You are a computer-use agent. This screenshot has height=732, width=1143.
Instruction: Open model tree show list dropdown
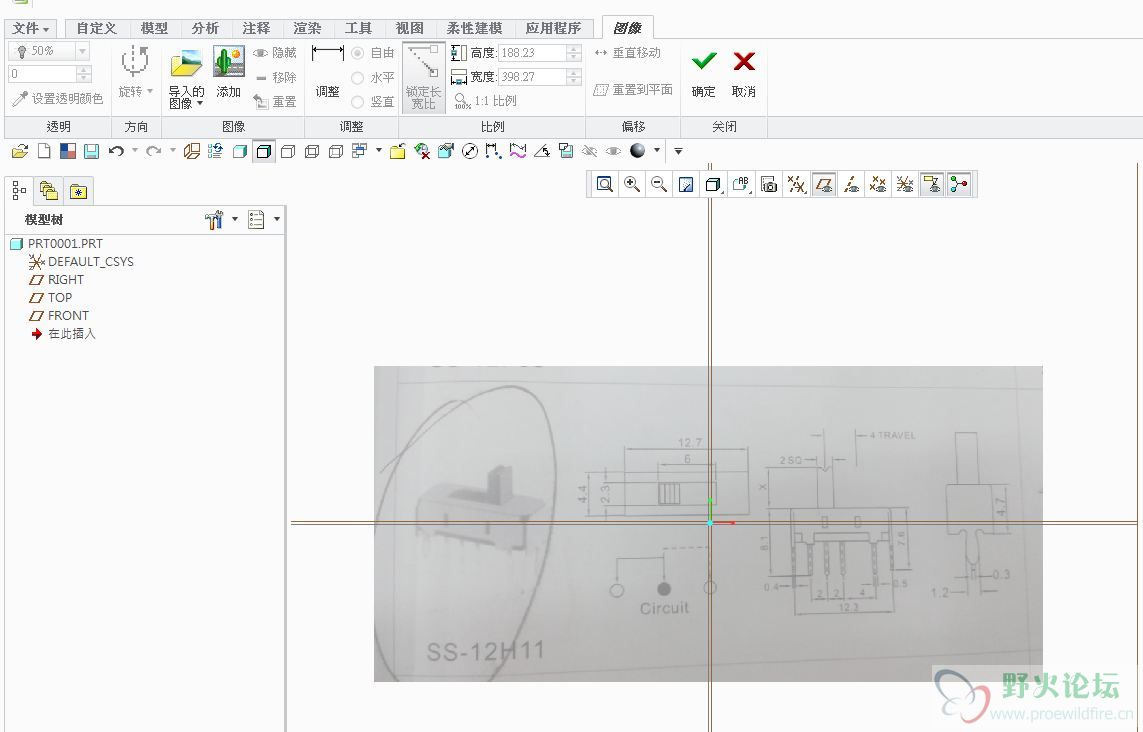click(276, 219)
